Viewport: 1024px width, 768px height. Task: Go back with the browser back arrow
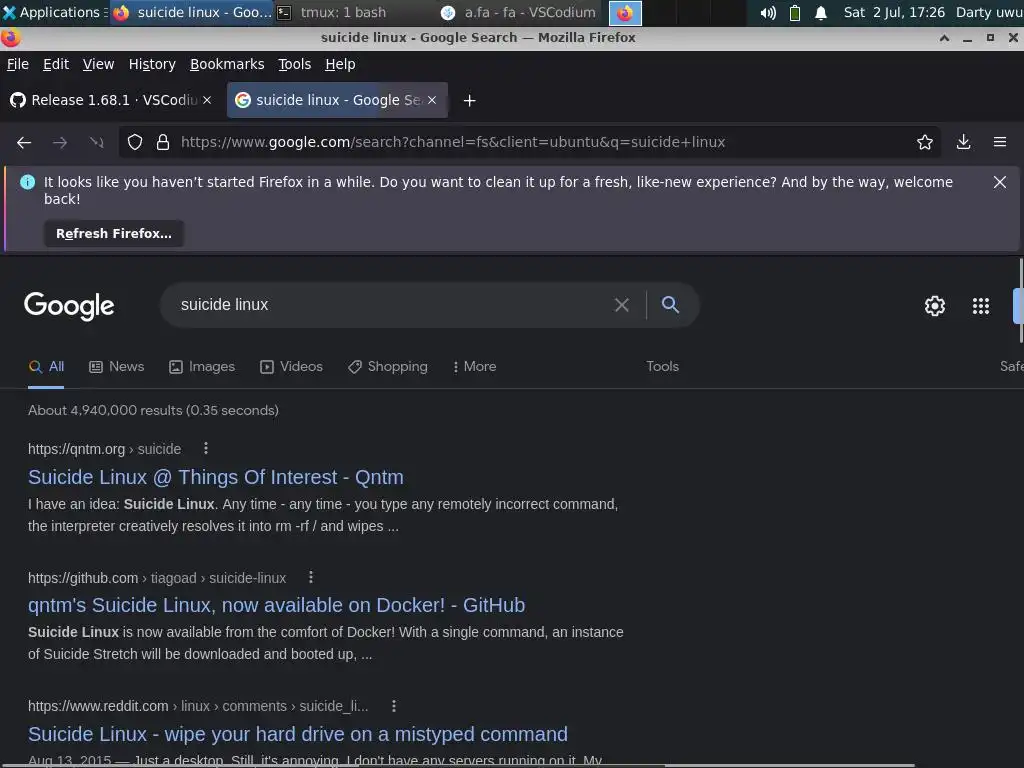(x=24, y=142)
